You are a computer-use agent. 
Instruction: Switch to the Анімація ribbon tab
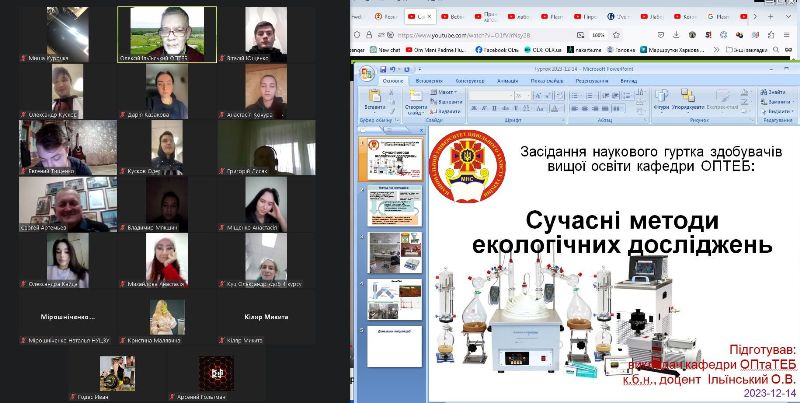click(x=506, y=80)
